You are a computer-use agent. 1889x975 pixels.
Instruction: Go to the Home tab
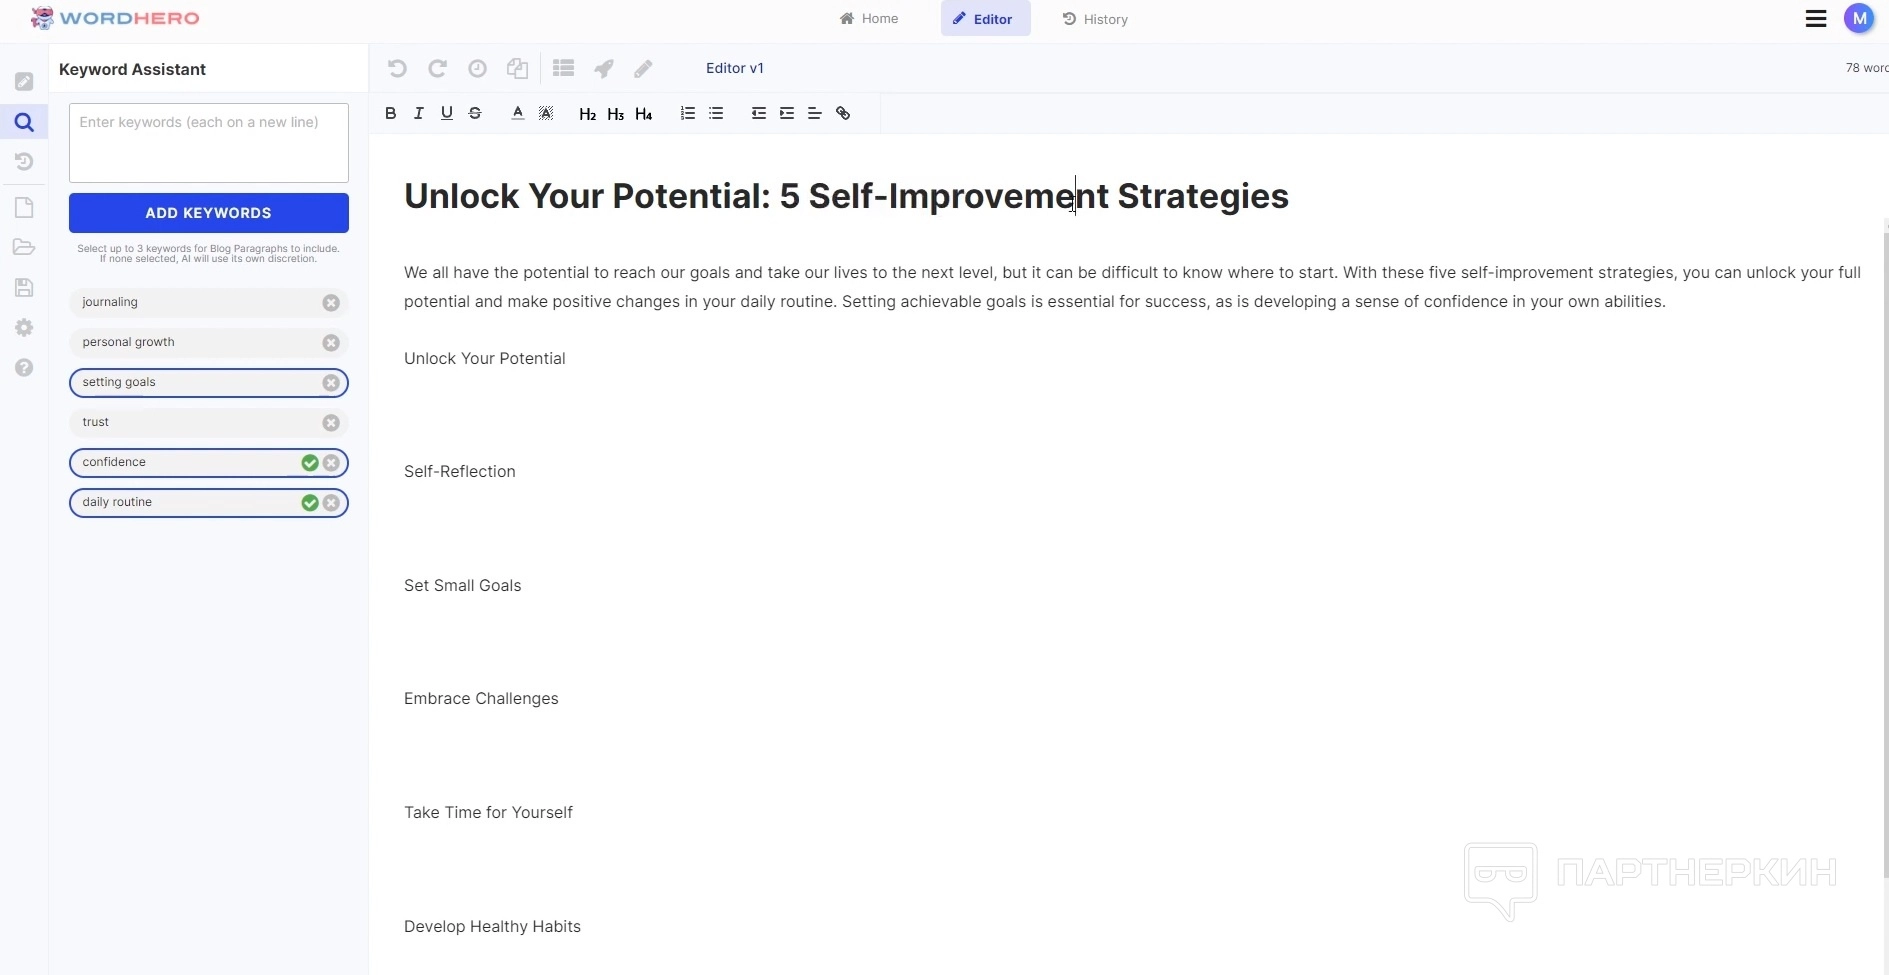[869, 19]
